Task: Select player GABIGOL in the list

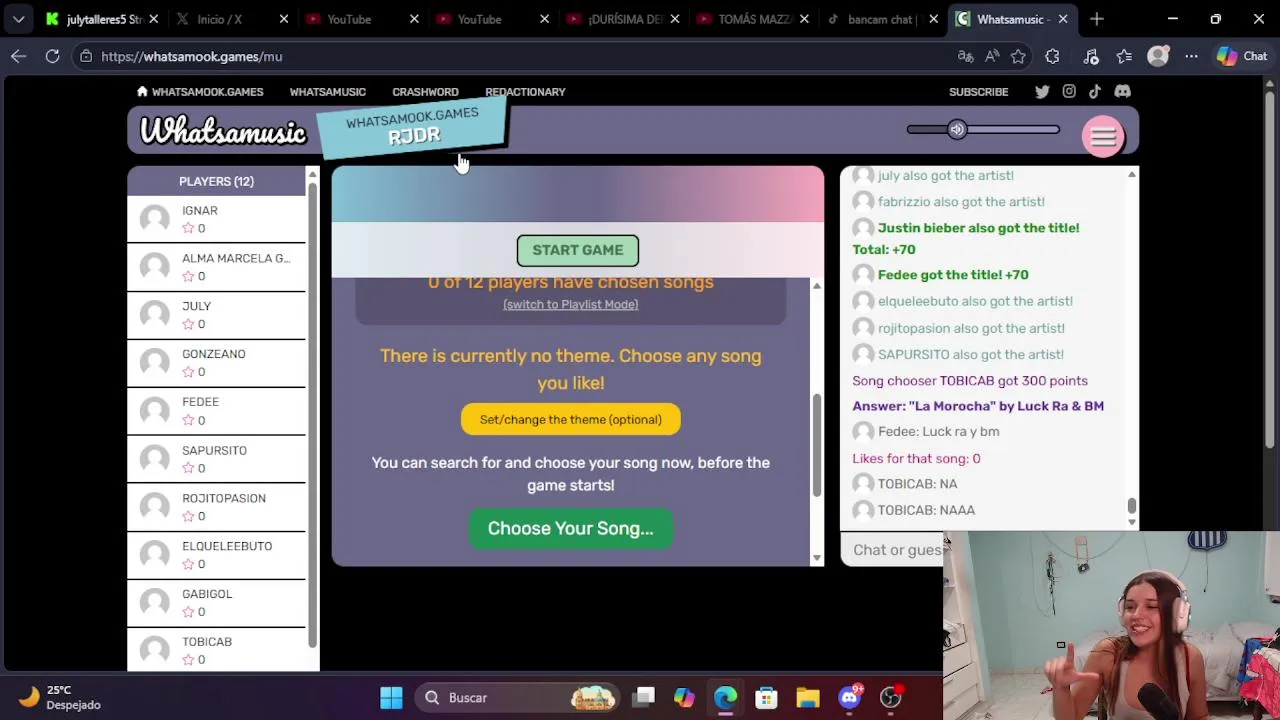Action: [x=216, y=603]
